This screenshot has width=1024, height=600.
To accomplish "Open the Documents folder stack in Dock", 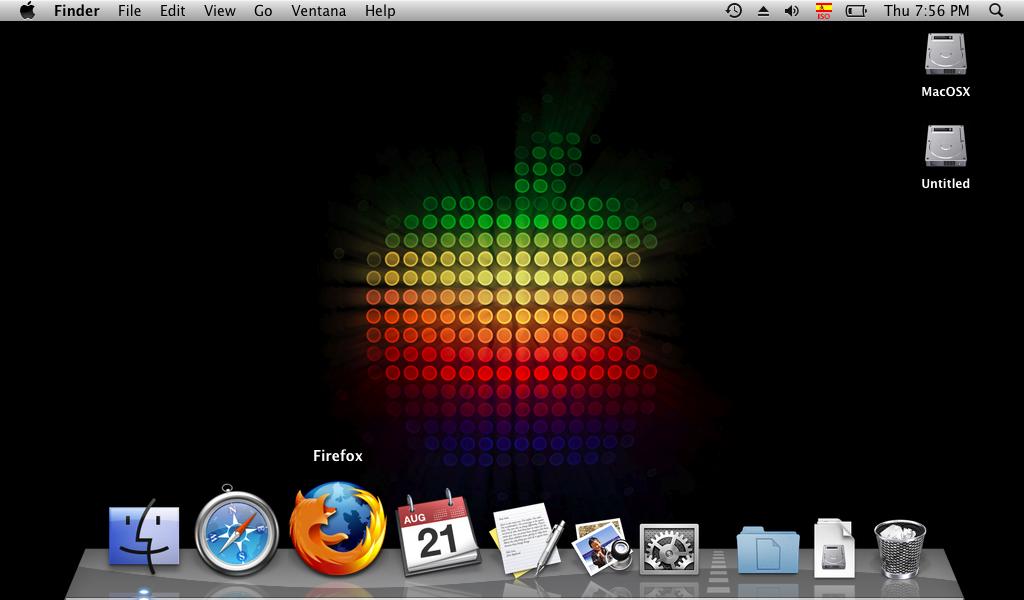I will coord(767,550).
